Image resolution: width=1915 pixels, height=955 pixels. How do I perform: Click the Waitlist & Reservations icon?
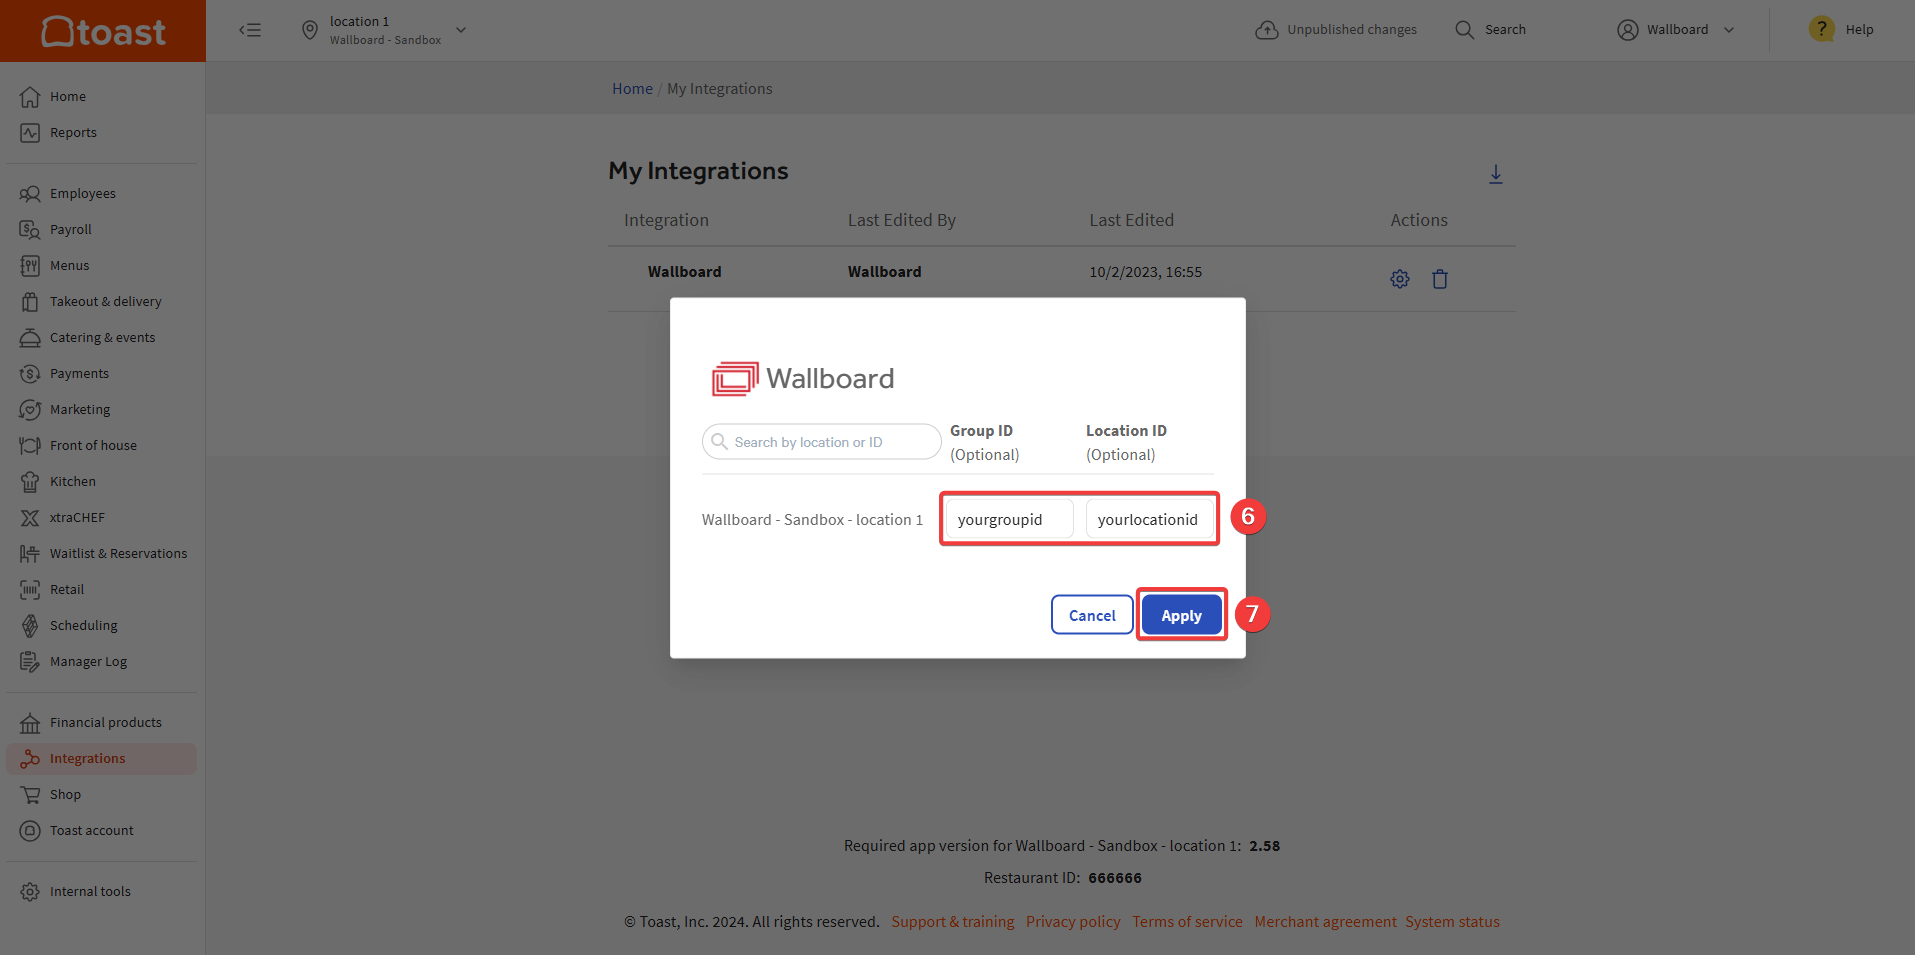tap(30, 554)
